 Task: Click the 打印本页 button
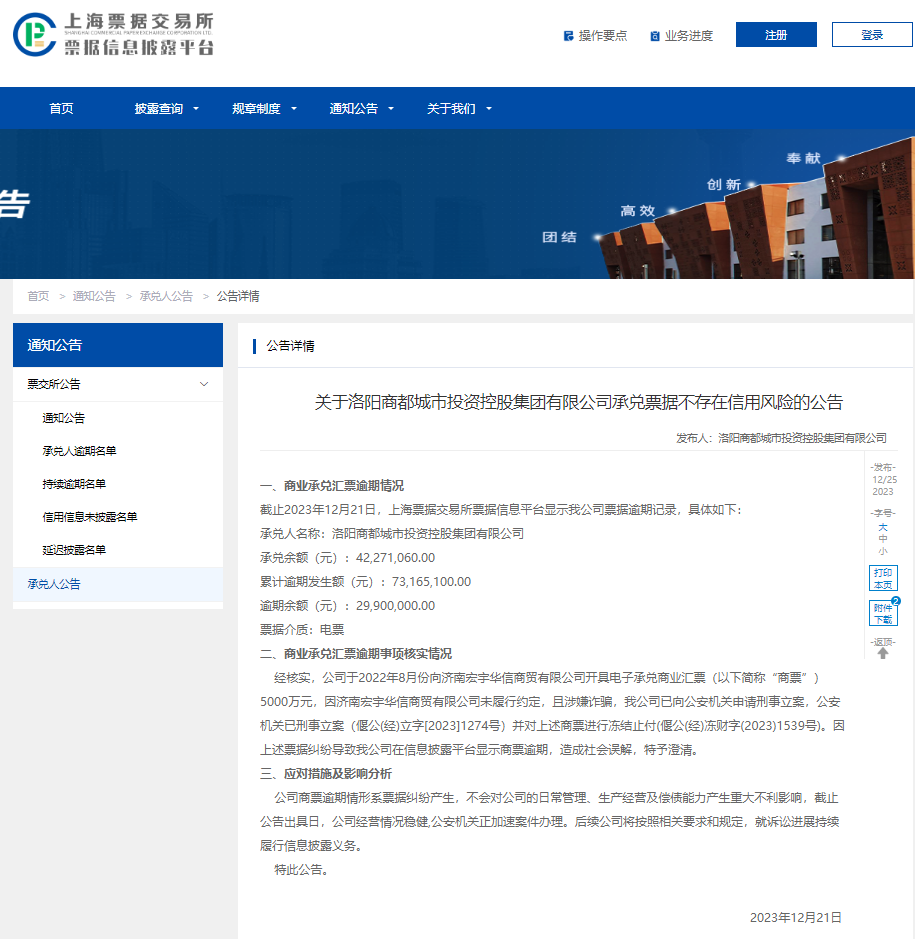(x=883, y=578)
